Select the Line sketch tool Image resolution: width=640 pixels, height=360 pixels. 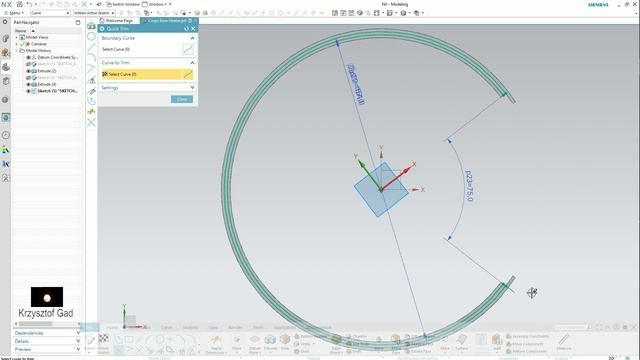tap(91, 47)
